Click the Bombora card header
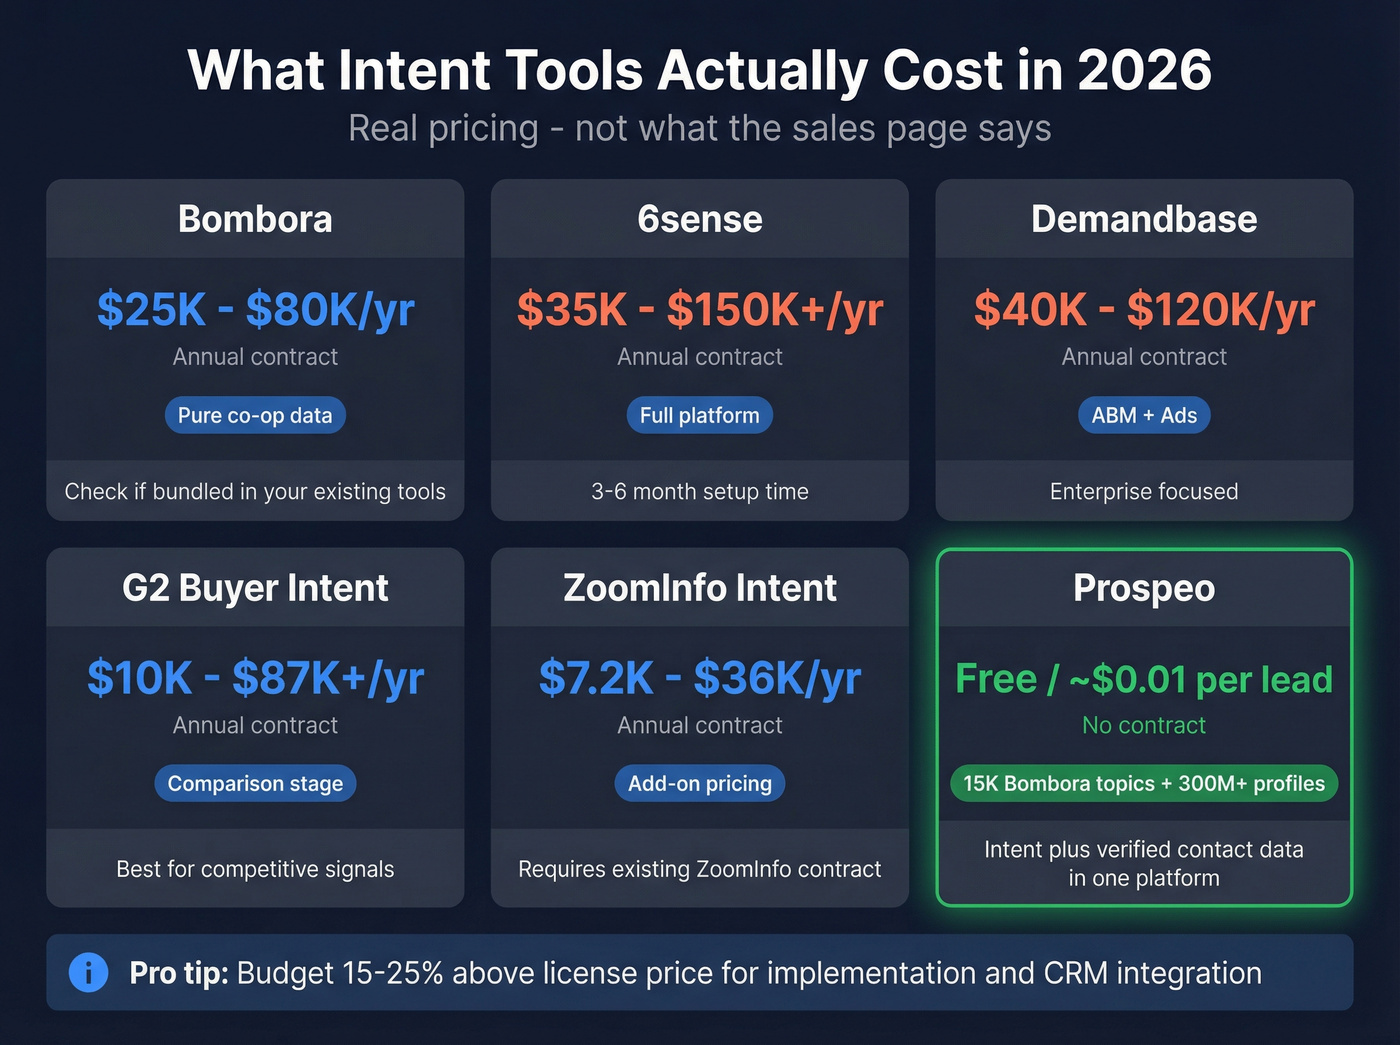Screen dimensions: 1400x1045 point(255,218)
